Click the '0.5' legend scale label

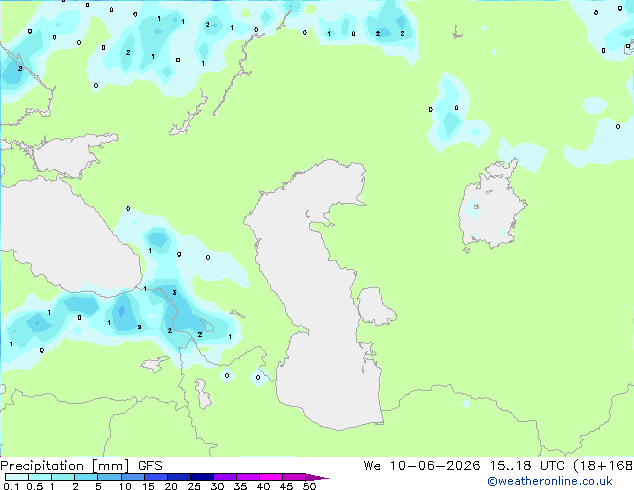(35, 486)
